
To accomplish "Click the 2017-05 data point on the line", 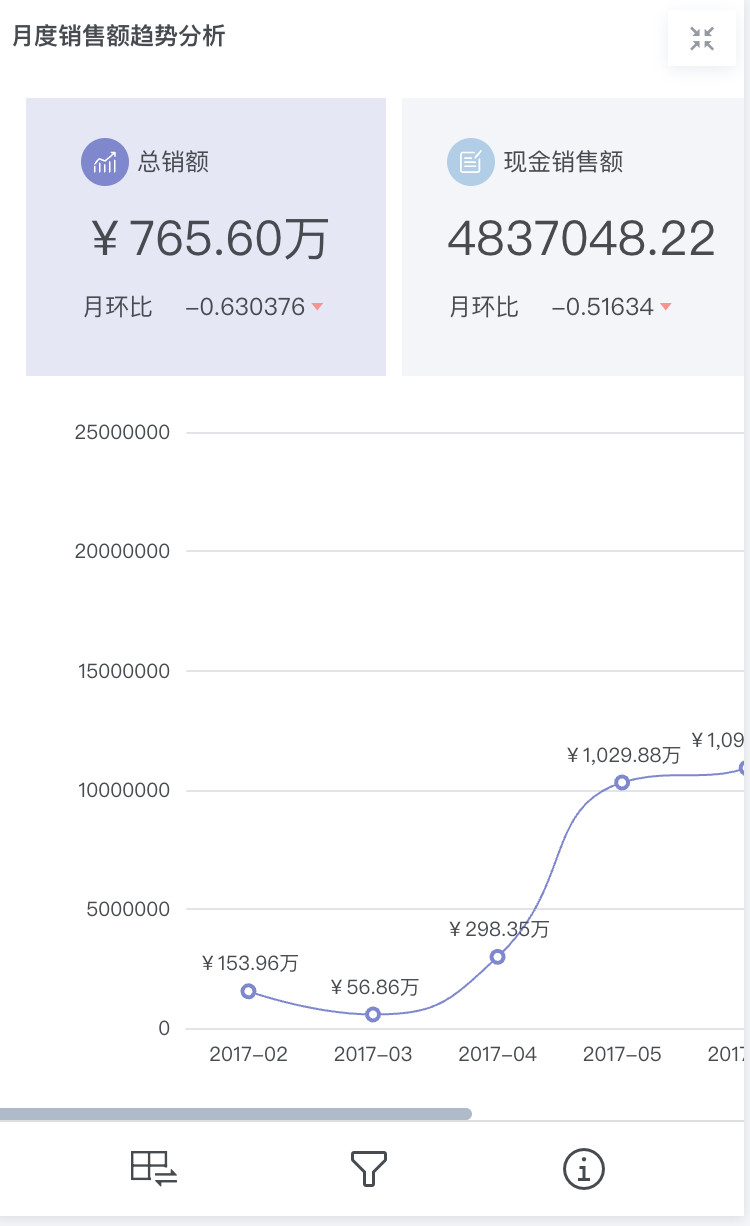I will (x=622, y=782).
